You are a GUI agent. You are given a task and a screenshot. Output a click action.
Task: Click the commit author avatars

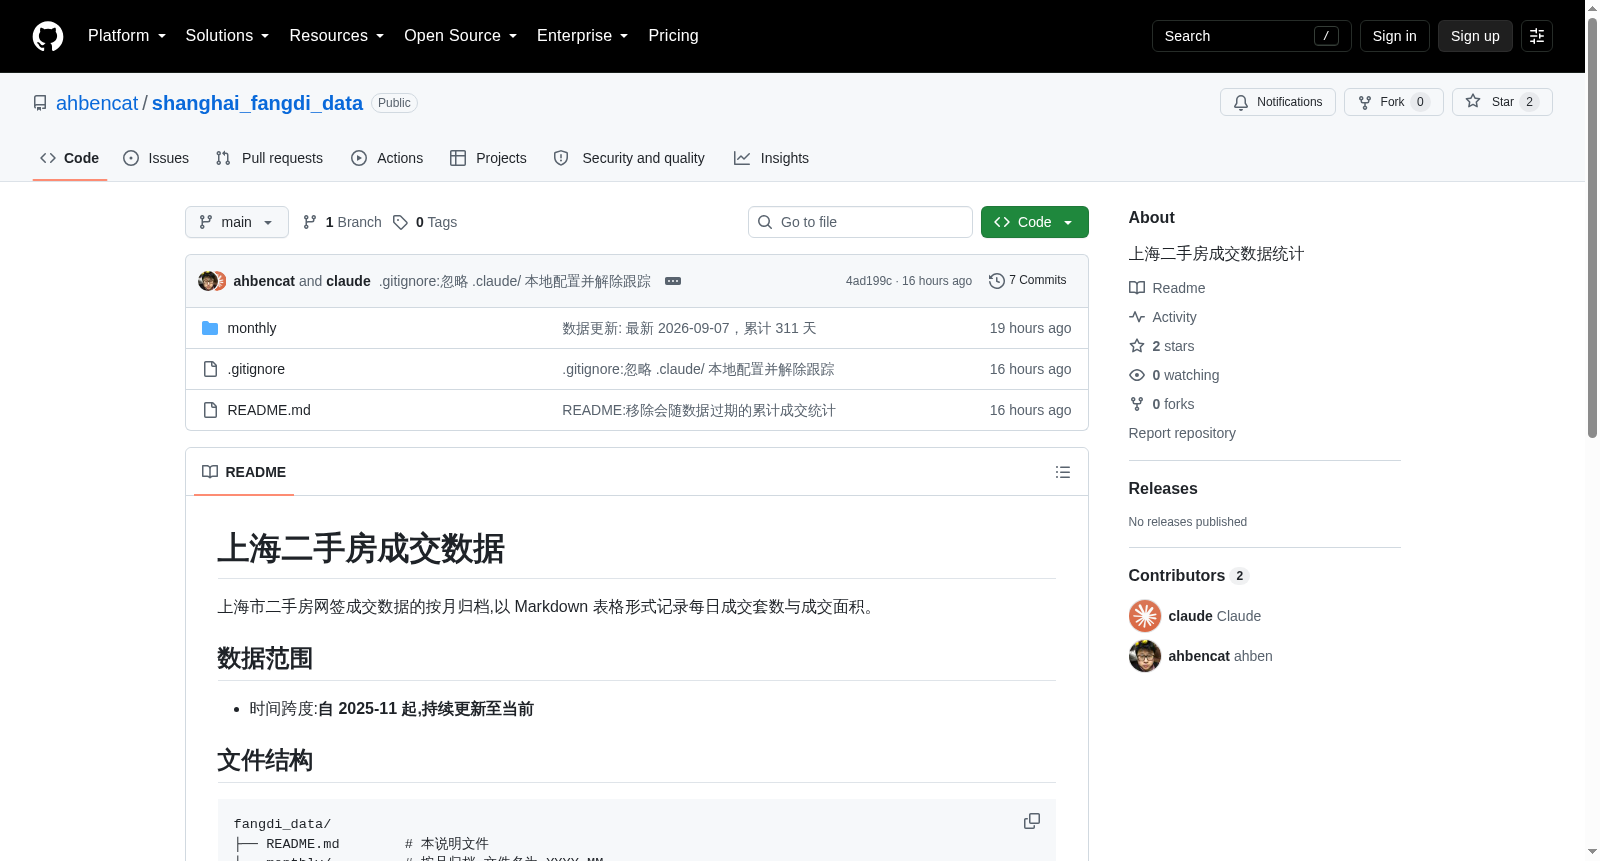pos(212,281)
